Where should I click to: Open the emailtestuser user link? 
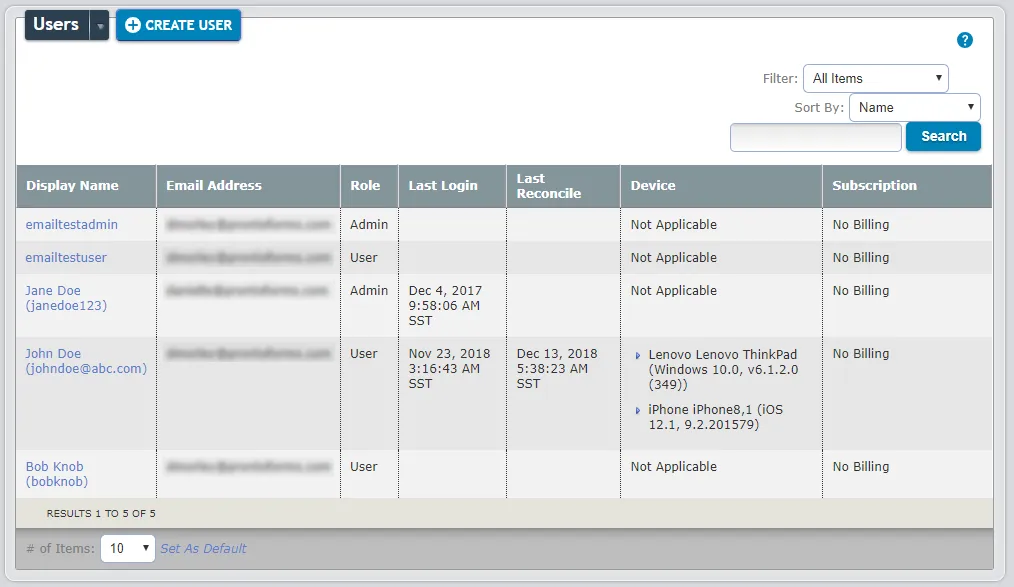point(66,257)
